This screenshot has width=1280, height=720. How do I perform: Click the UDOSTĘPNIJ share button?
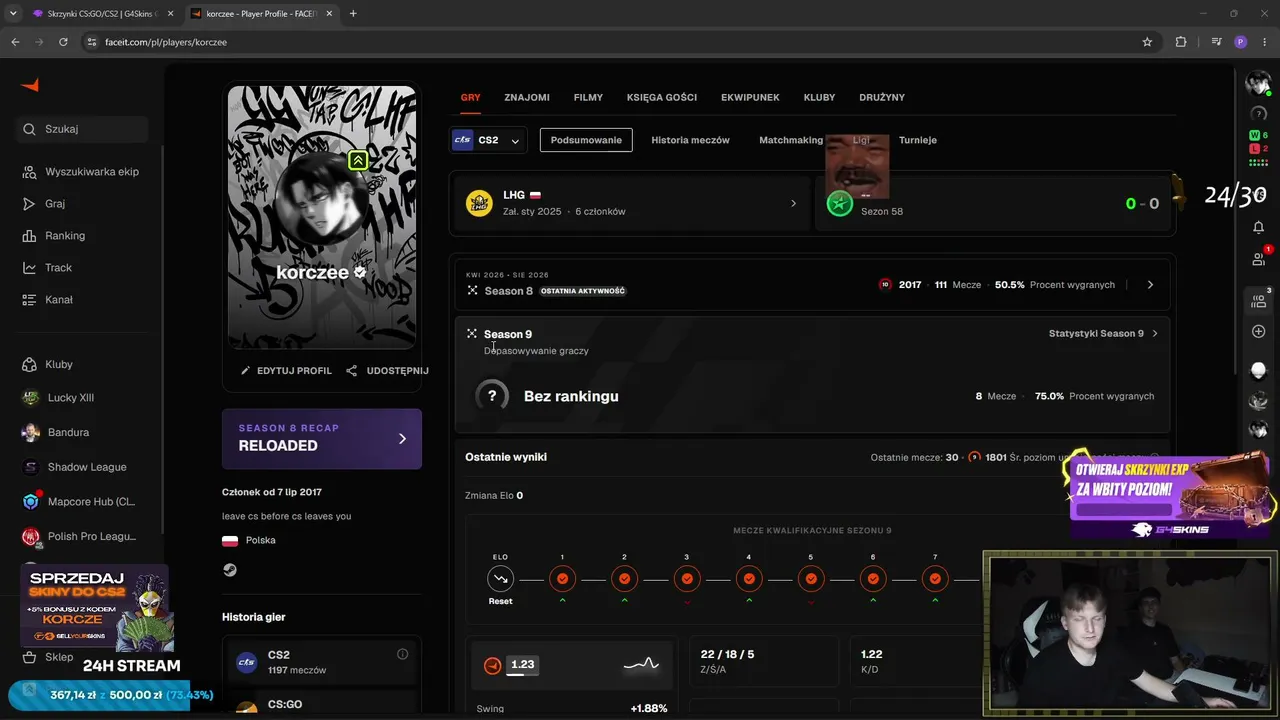point(387,371)
